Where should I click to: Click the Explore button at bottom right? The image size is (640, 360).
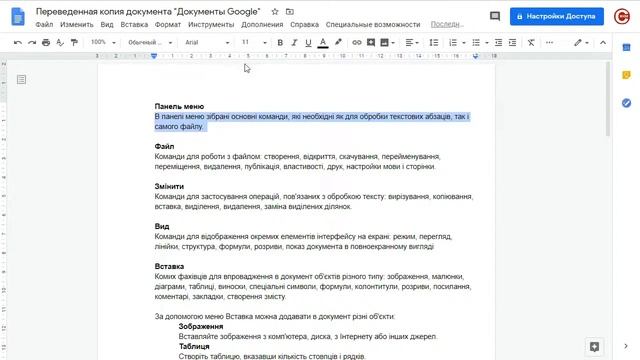[x=594, y=347]
